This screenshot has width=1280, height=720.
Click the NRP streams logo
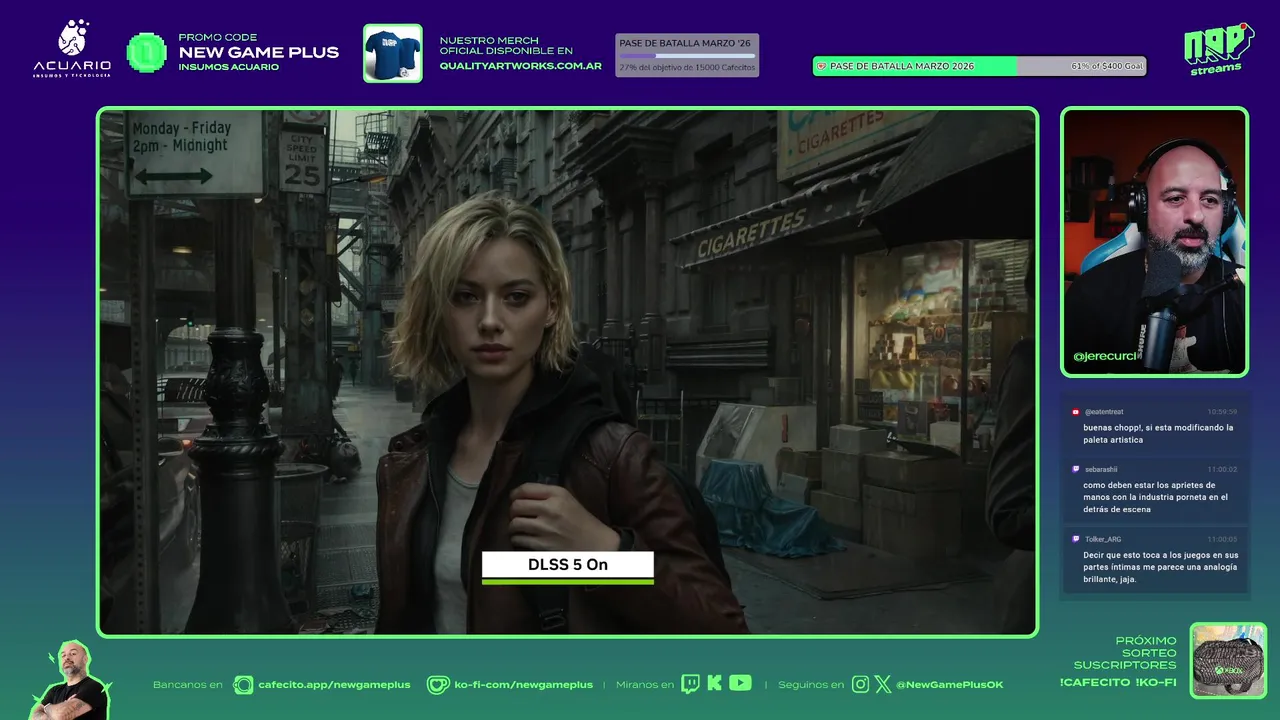[1218, 48]
